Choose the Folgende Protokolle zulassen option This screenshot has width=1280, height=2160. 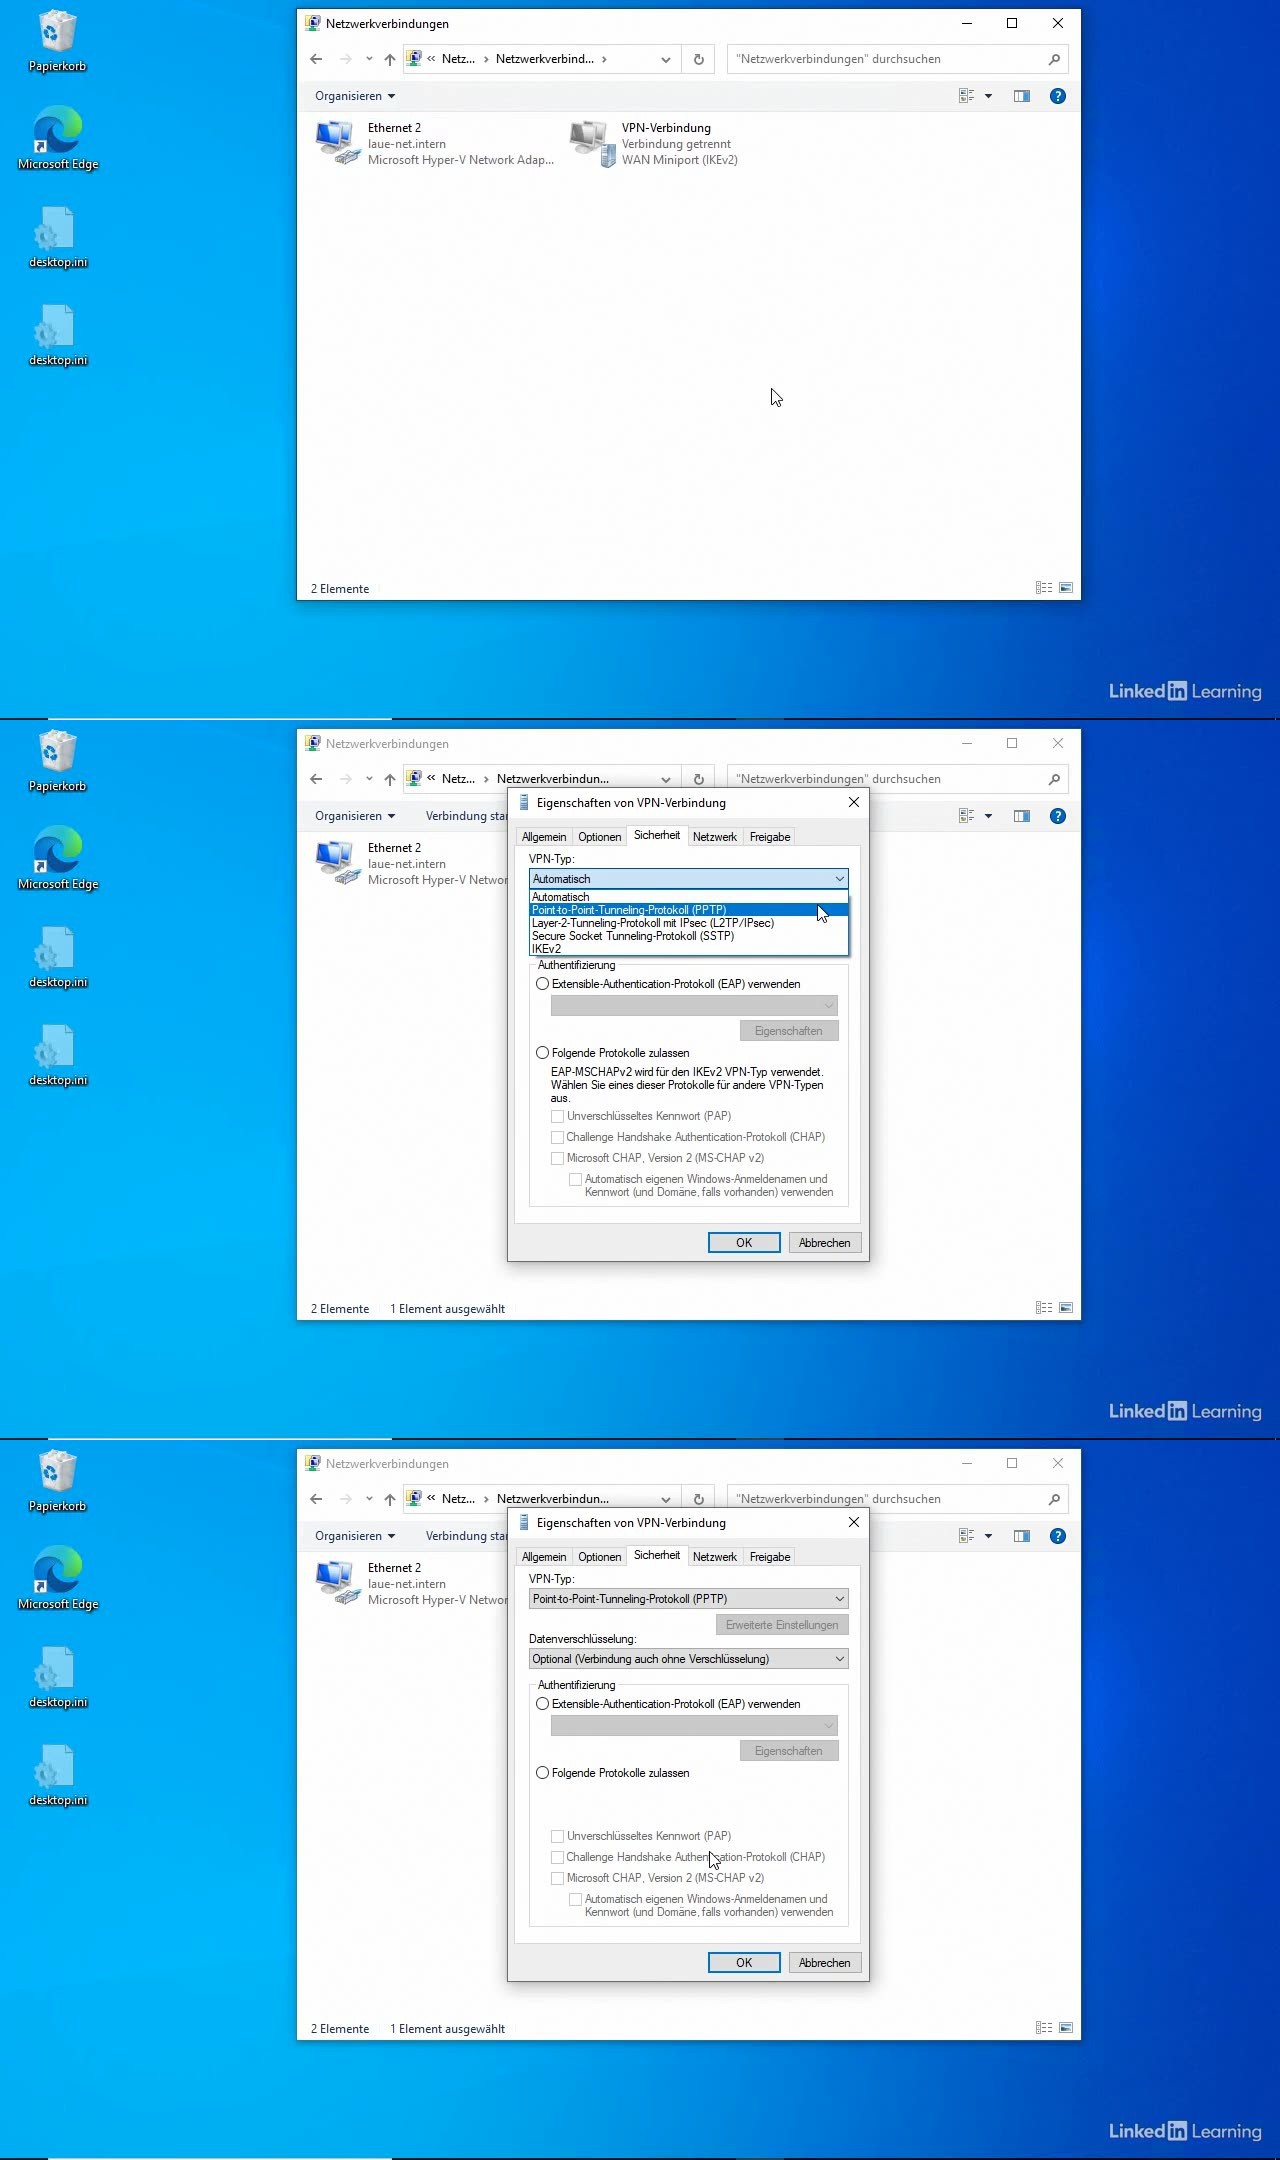(x=543, y=1773)
